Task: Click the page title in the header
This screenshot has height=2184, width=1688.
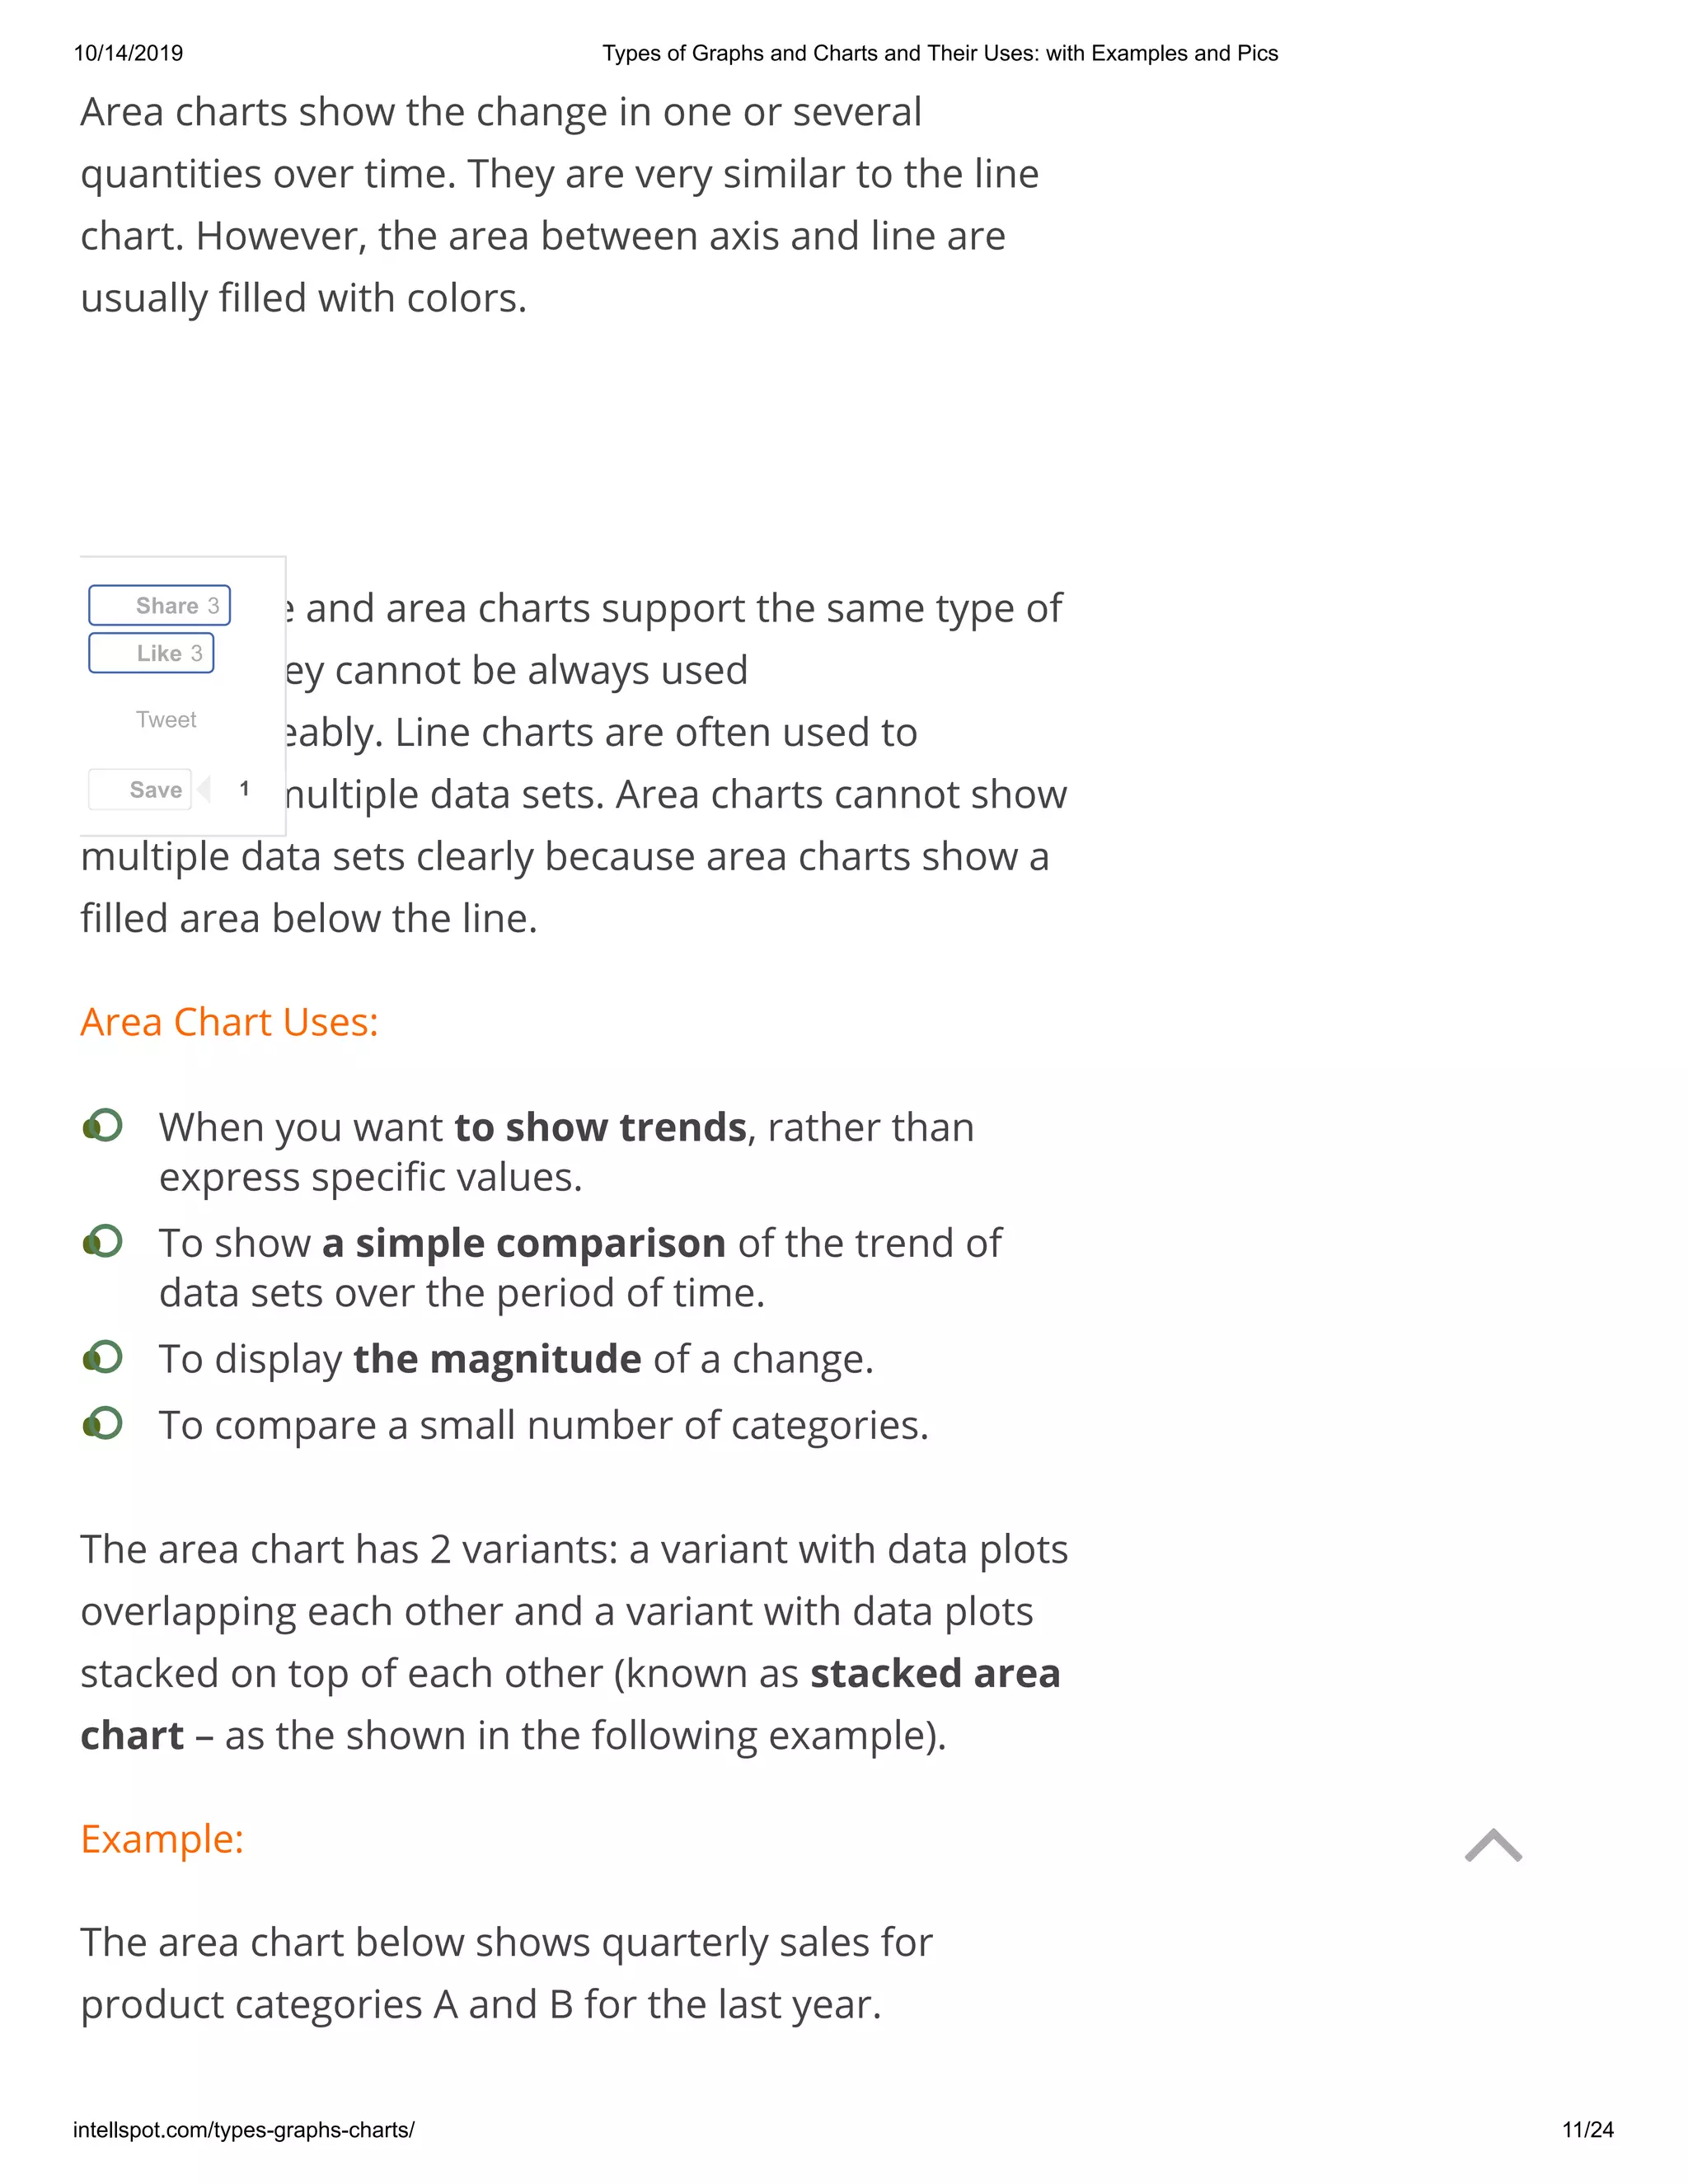Action: click(940, 53)
